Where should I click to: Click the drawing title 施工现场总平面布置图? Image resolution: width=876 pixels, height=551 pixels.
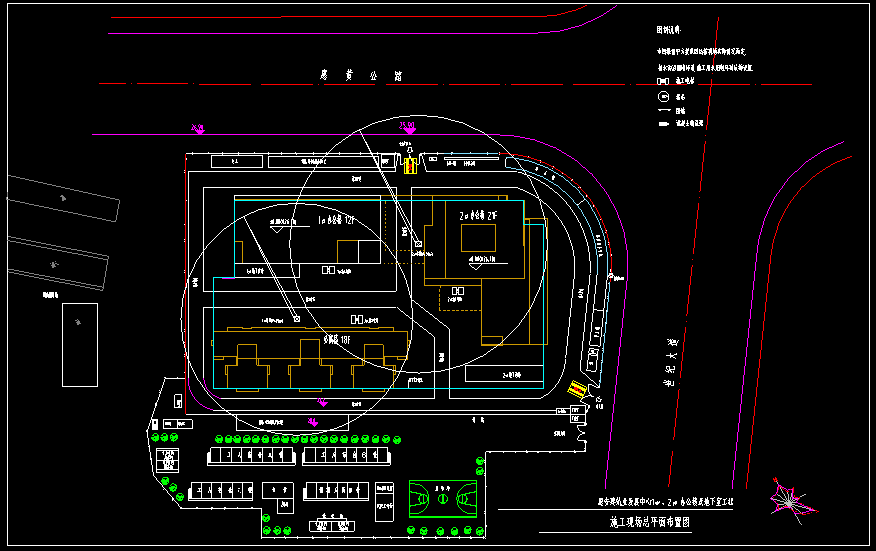tap(650, 522)
